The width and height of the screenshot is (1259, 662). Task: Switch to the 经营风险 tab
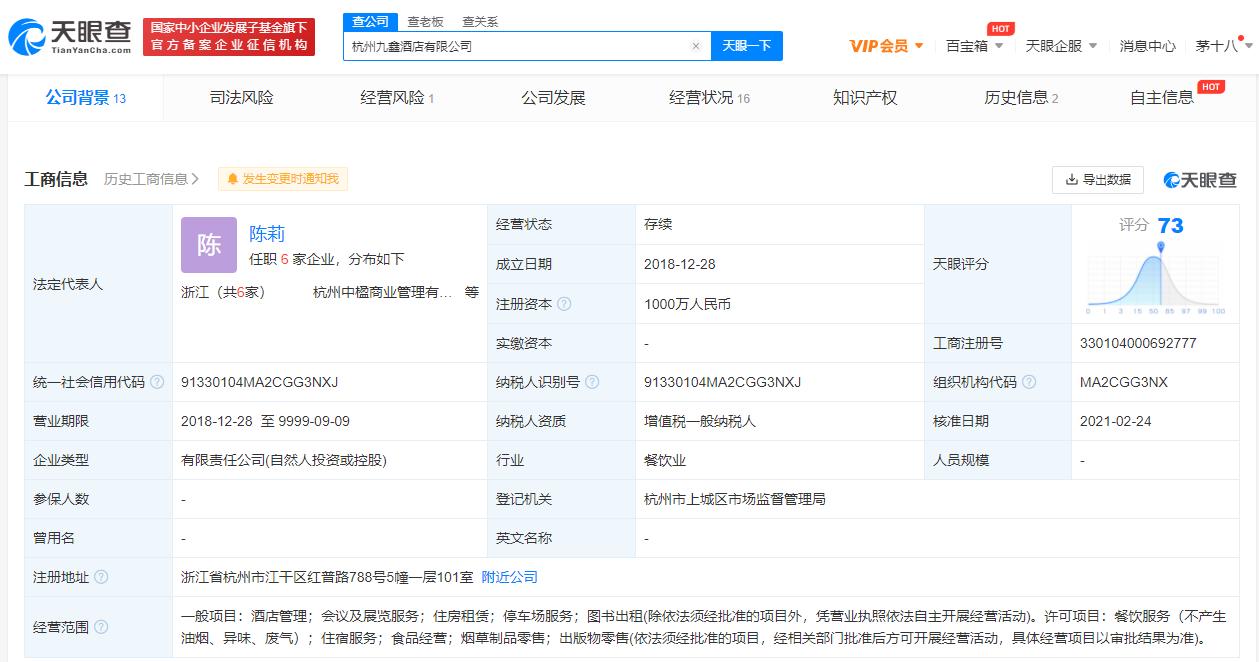pos(397,98)
